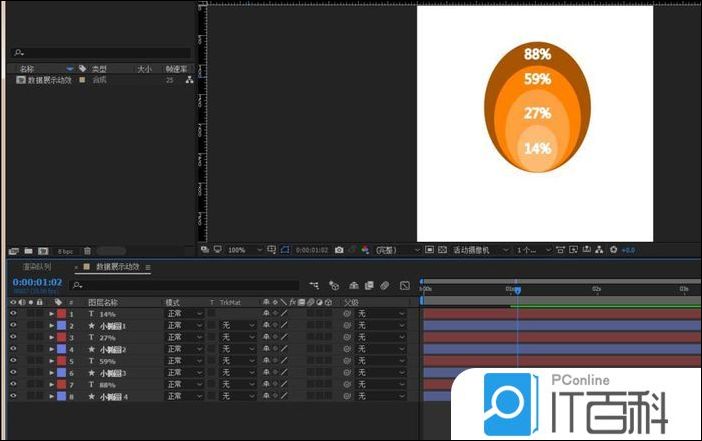Open the 100% zoom level dropdown
Screen dimensions: 702x441
point(240,249)
